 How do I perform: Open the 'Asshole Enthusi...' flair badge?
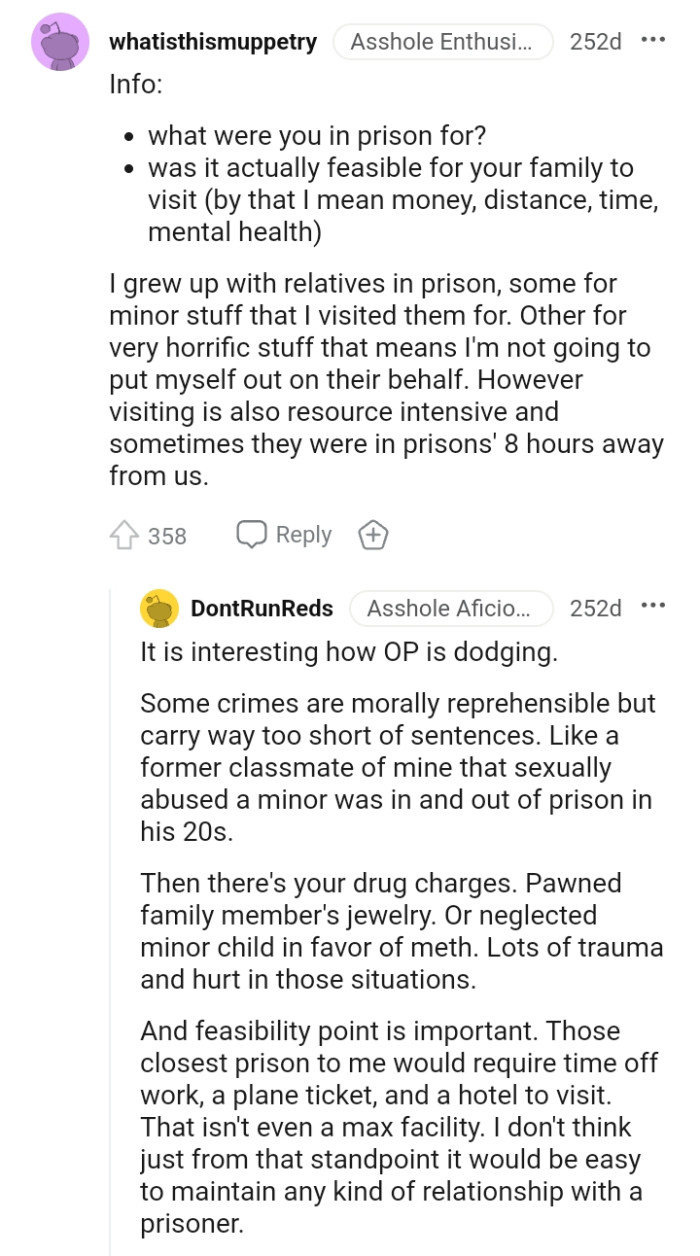point(443,42)
